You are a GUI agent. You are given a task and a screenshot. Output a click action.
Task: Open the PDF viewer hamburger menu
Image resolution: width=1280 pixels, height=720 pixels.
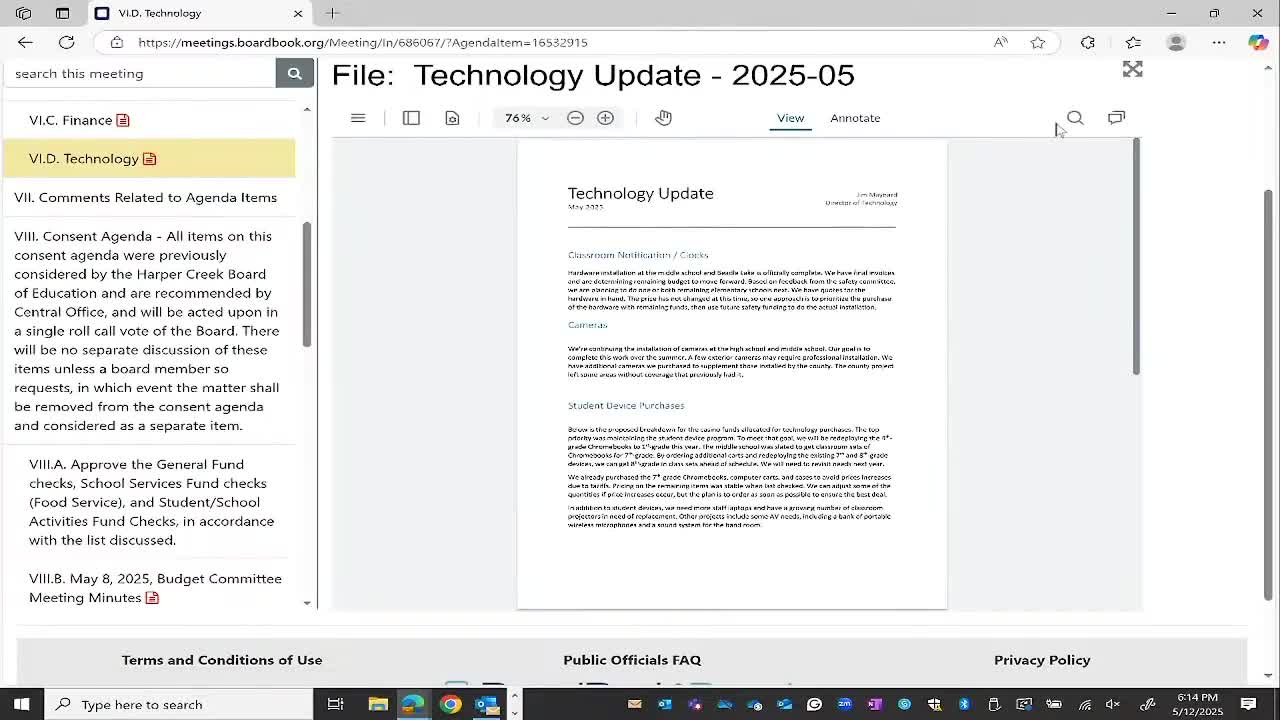(x=358, y=118)
